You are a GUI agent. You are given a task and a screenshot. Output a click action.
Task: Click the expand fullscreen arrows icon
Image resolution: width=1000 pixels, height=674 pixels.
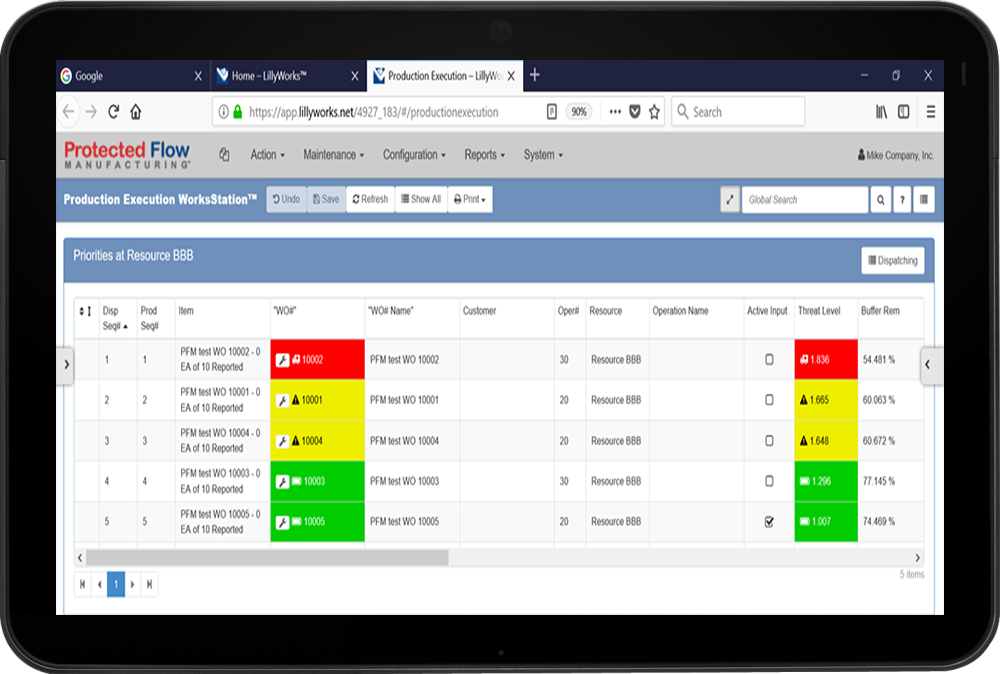click(x=730, y=200)
